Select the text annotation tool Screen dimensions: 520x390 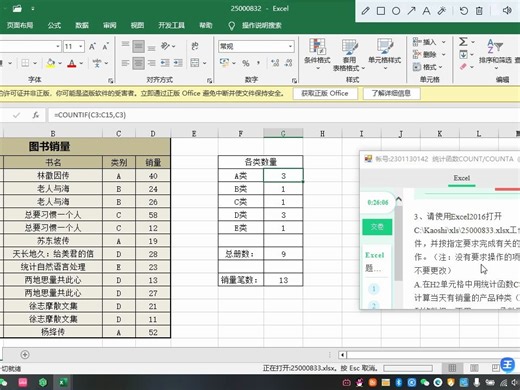click(426, 11)
